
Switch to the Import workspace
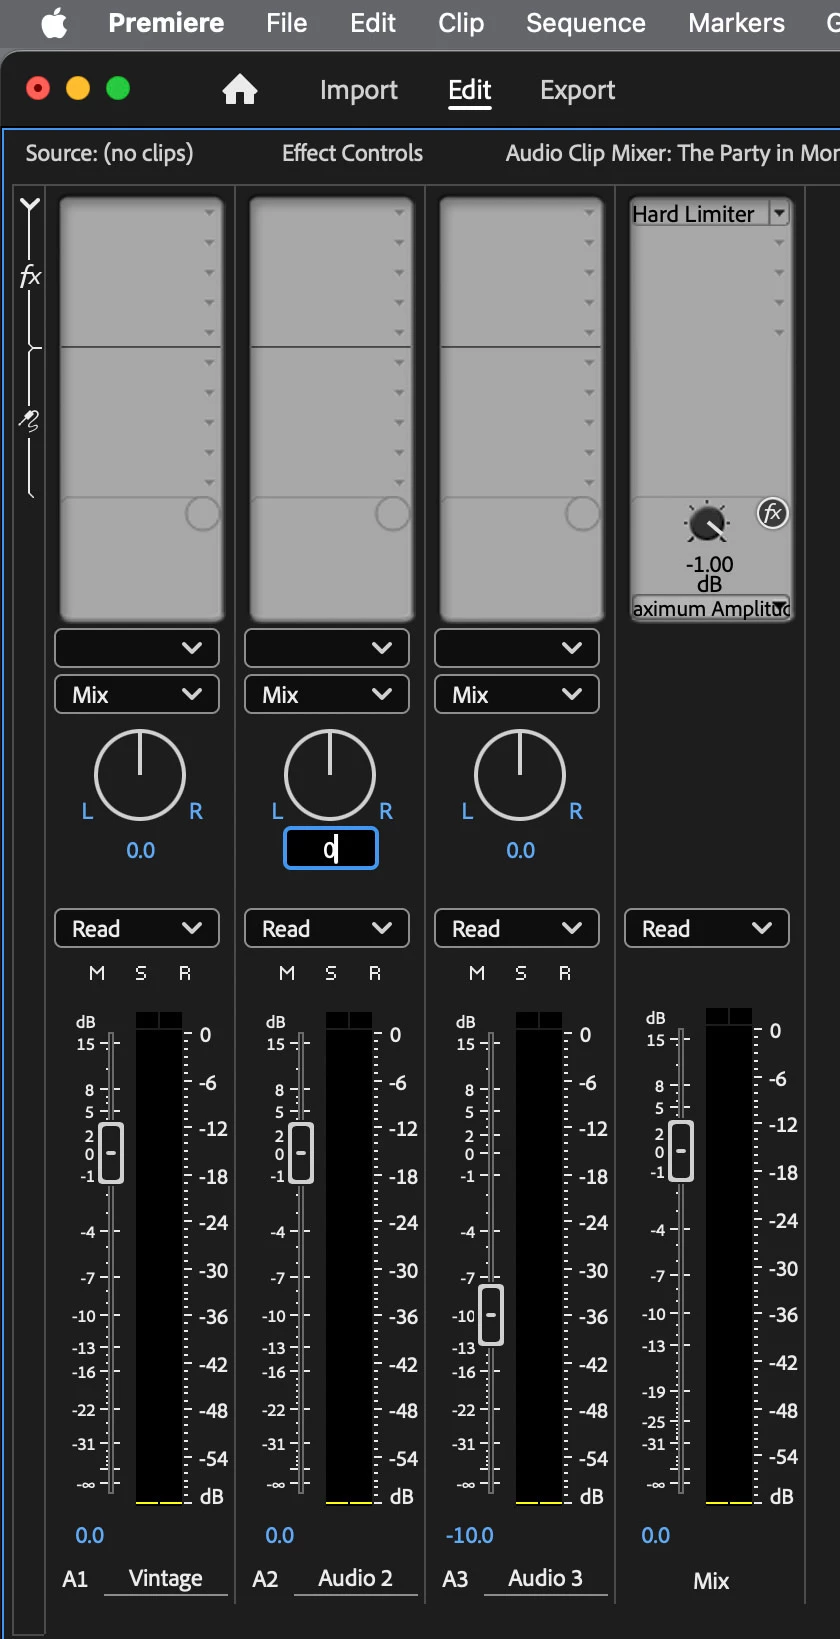(x=359, y=90)
